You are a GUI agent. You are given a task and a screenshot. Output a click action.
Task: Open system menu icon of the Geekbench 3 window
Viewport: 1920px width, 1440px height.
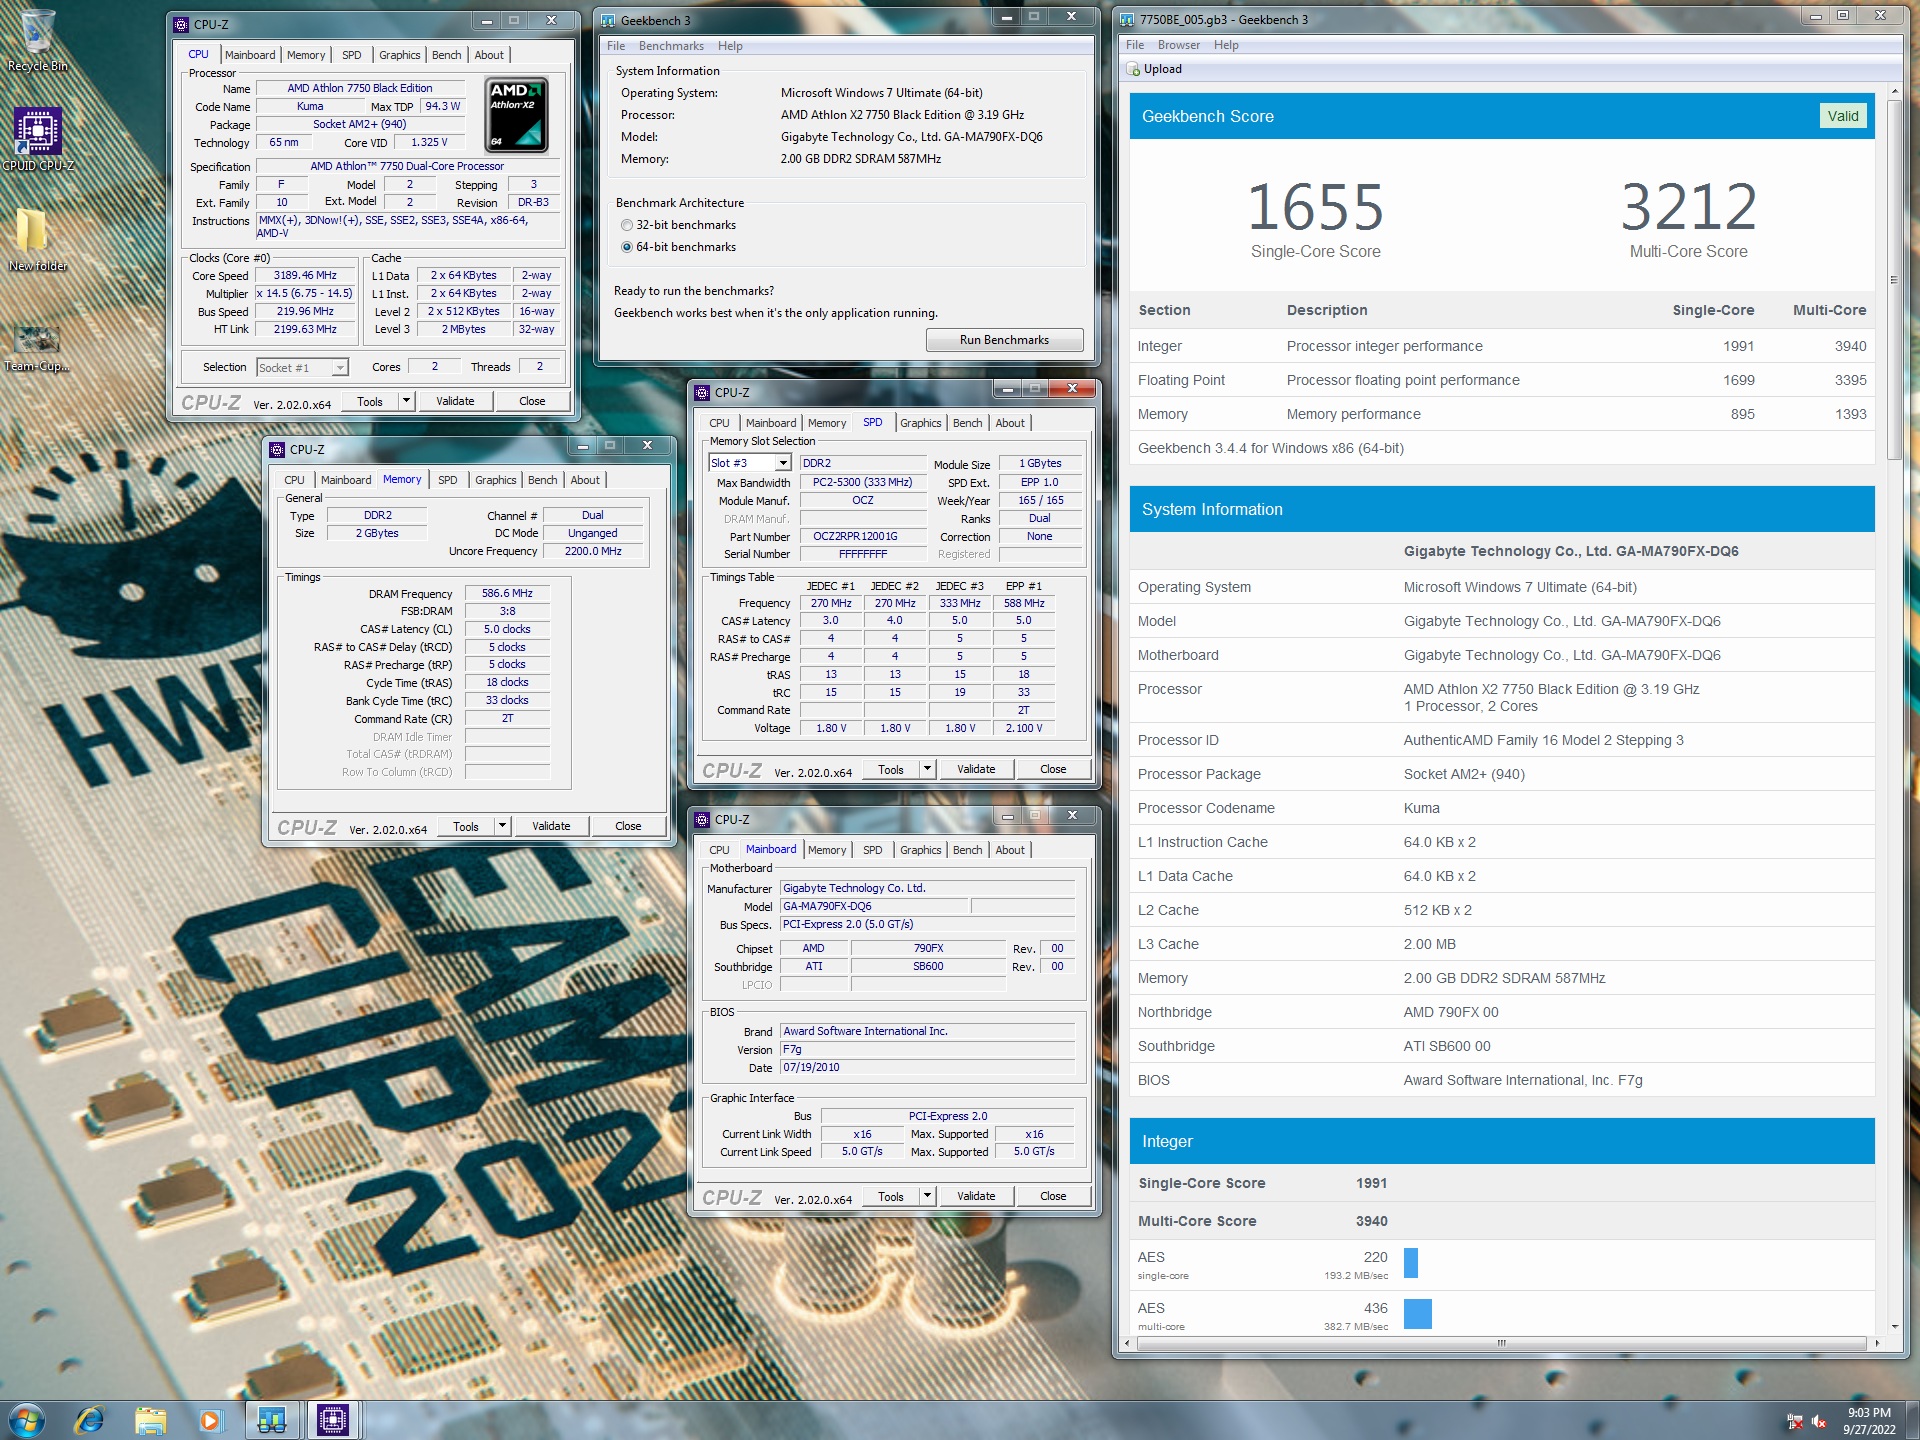[608, 20]
